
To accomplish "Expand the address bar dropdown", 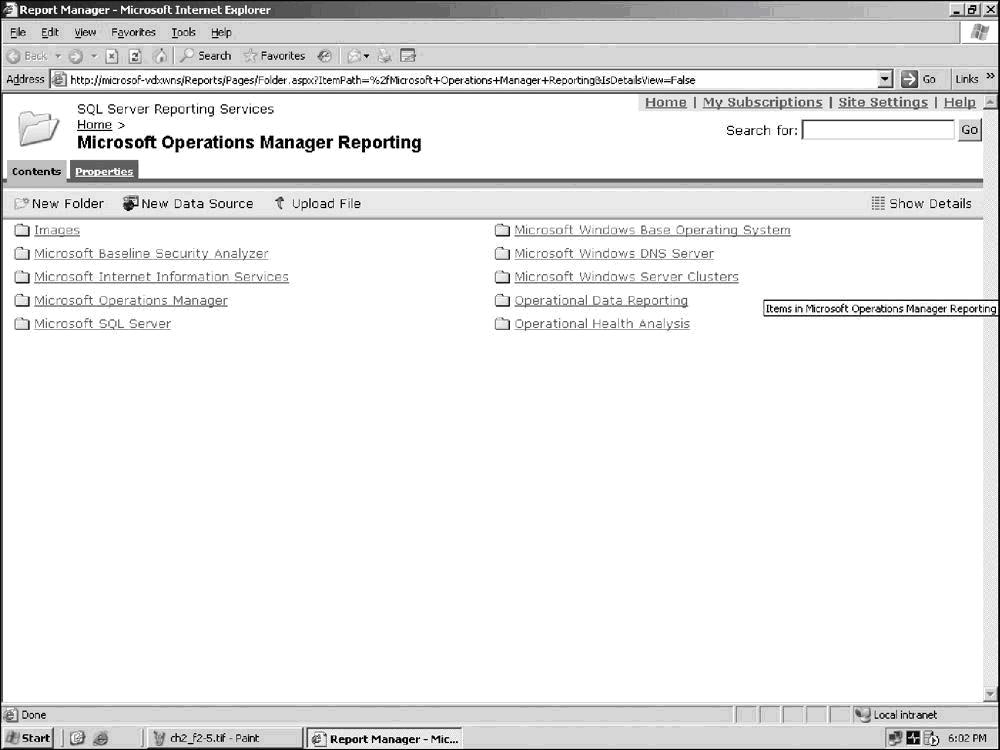I will pyautogui.click(x=885, y=79).
